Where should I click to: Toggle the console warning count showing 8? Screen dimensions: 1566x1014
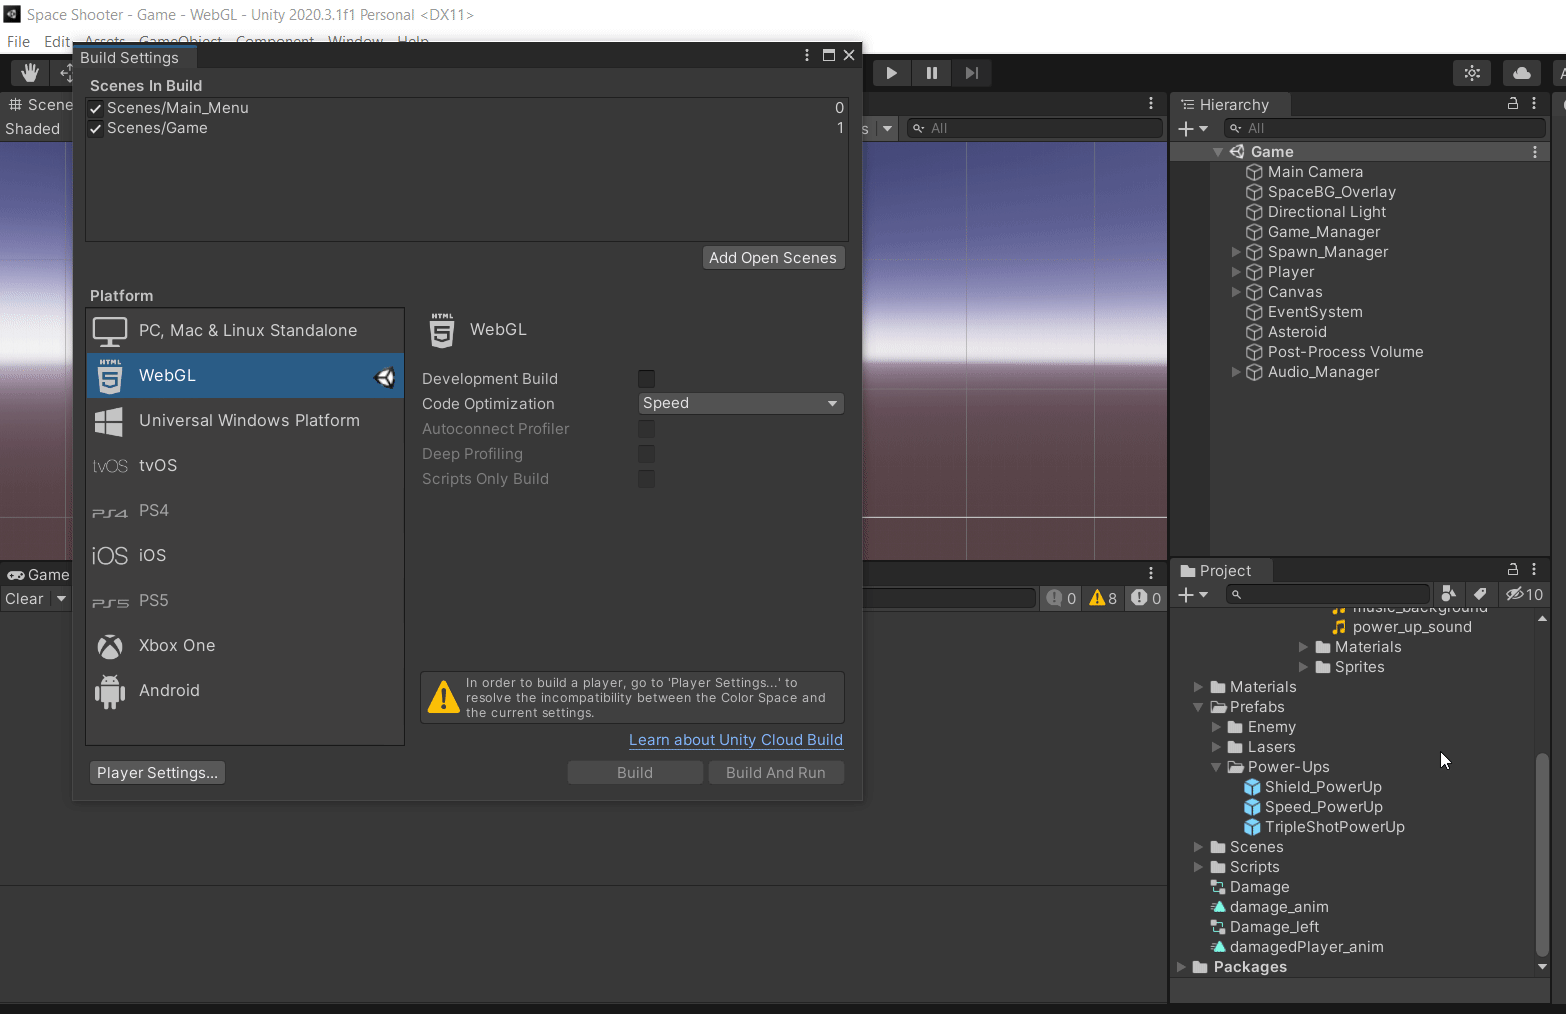[x=1103, y=598]
